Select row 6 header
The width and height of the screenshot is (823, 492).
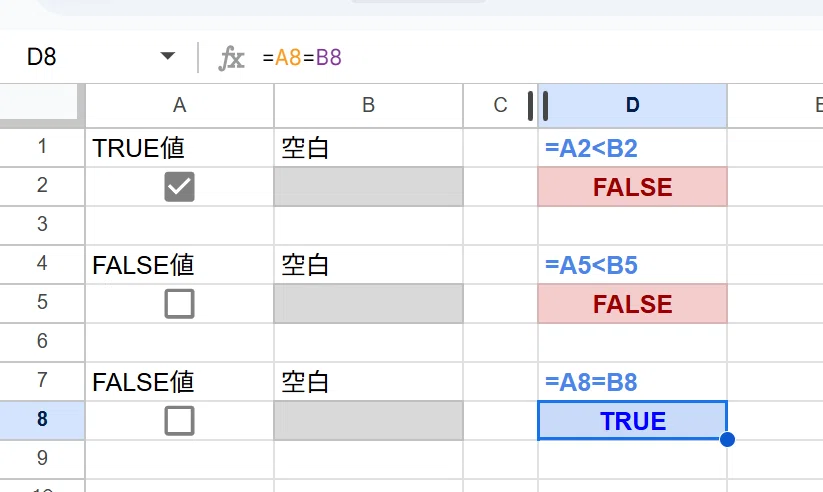42,342
